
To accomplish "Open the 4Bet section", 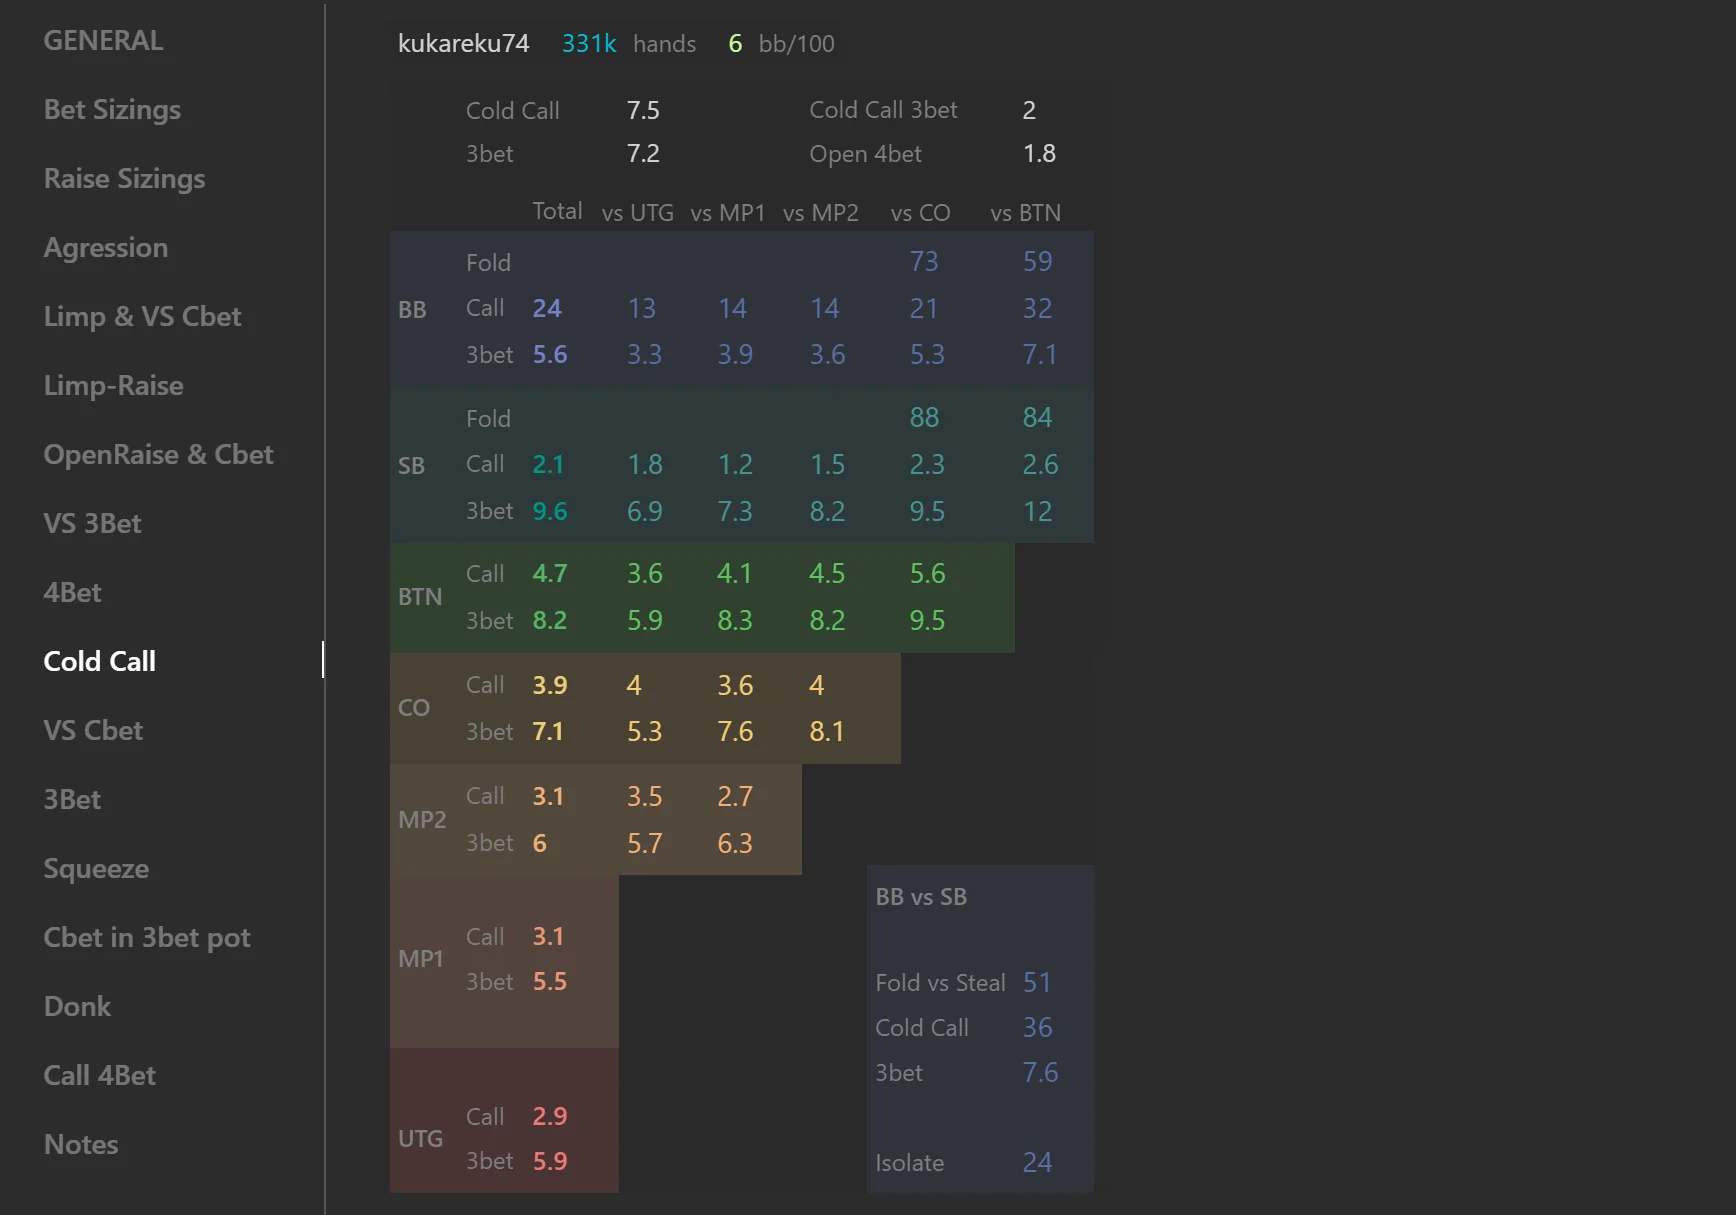I will click(72, 593).
